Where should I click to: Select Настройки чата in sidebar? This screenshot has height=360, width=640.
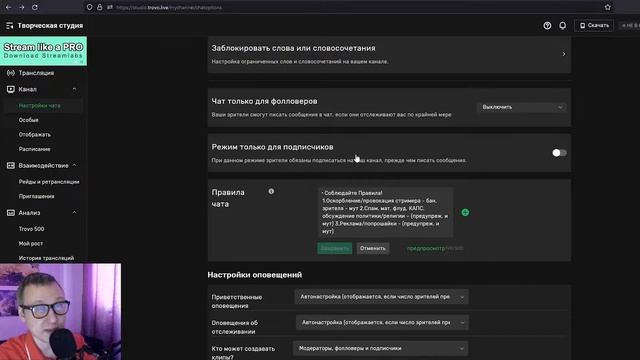coord(40,105)
